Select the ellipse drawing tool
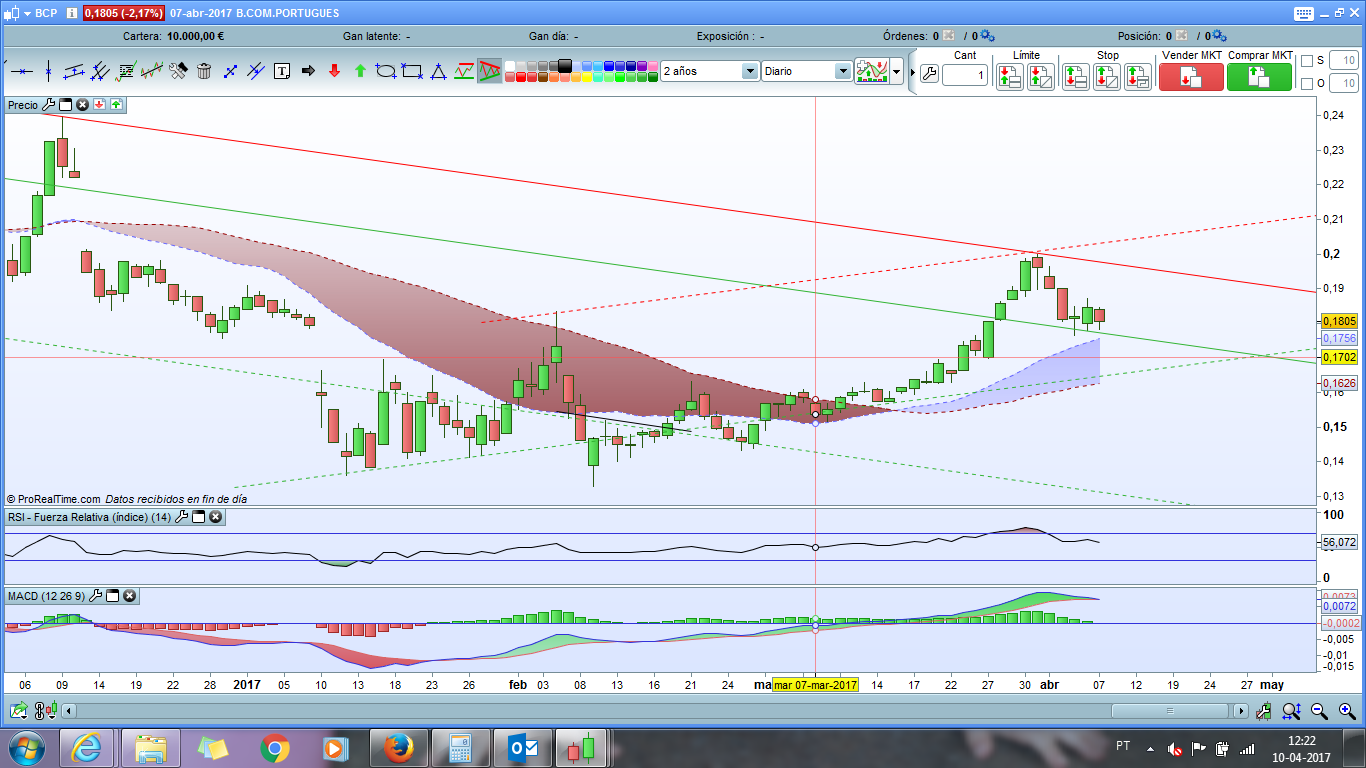This screenshot has width=1366, height=768. [x=386, y=71]
